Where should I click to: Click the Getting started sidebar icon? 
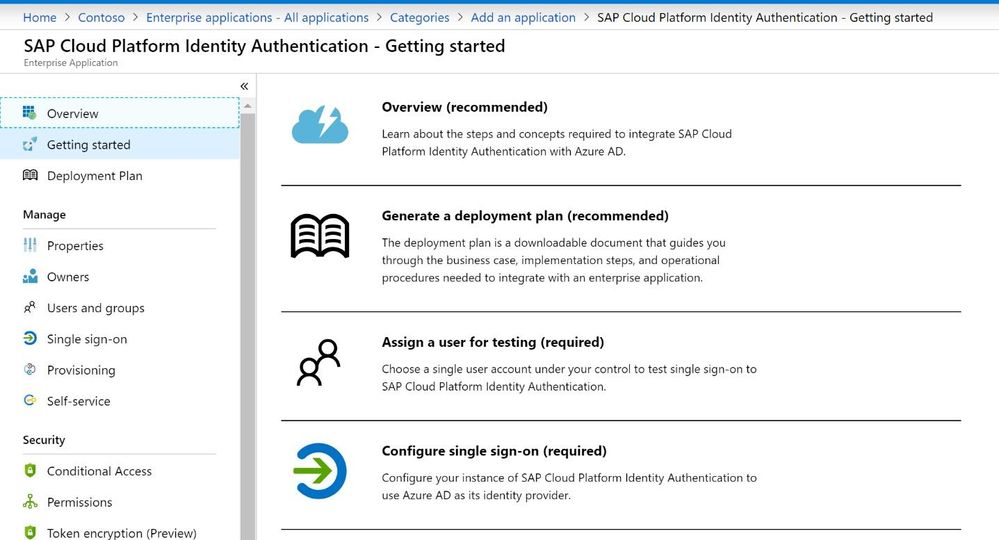(x=29, y=145)
